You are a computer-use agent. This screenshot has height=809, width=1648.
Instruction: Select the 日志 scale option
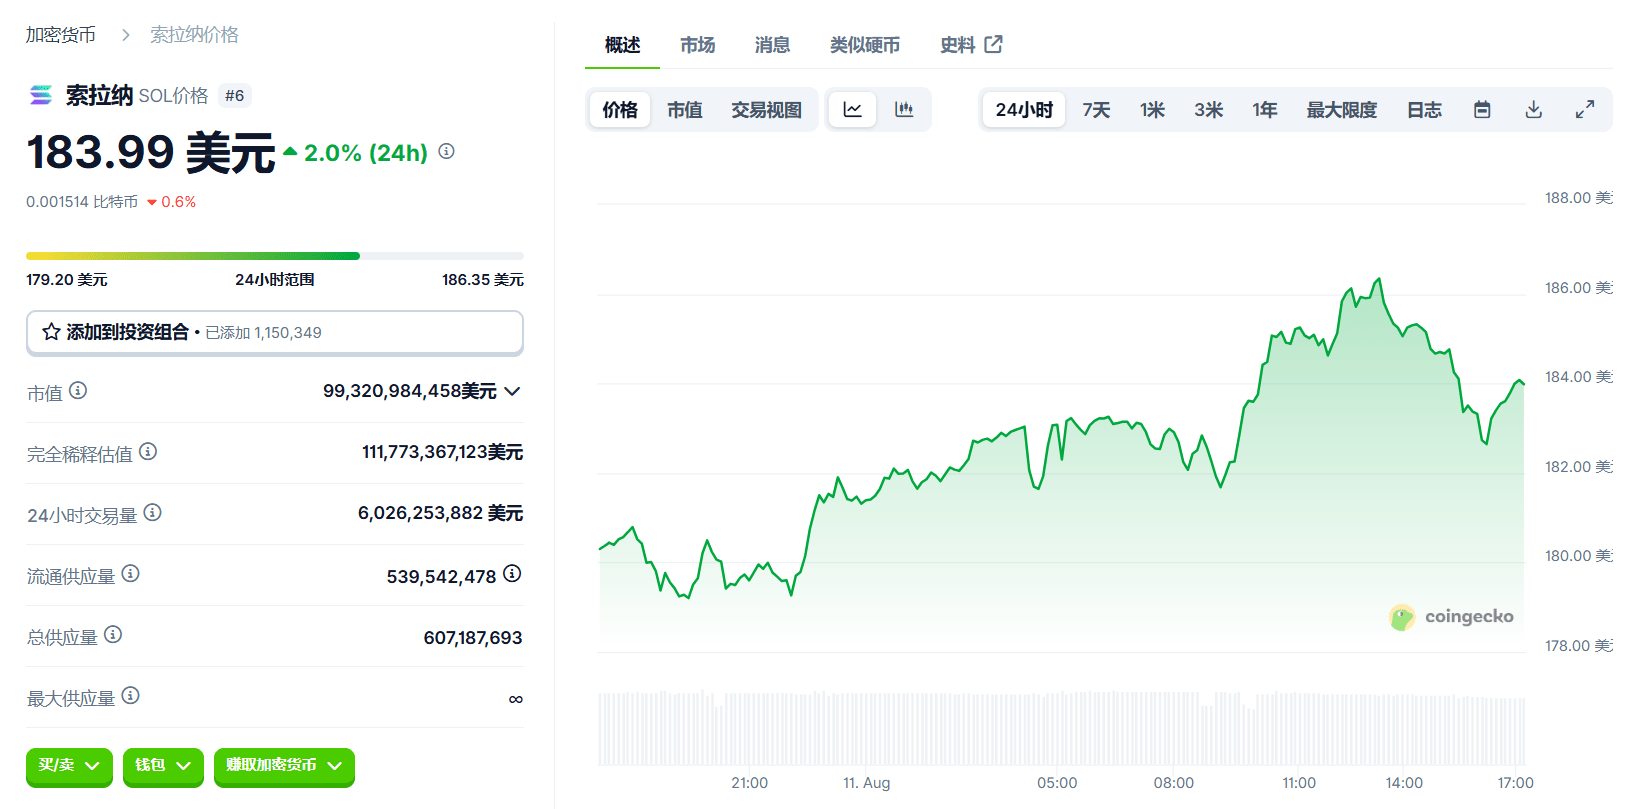tap(1424, 110)
